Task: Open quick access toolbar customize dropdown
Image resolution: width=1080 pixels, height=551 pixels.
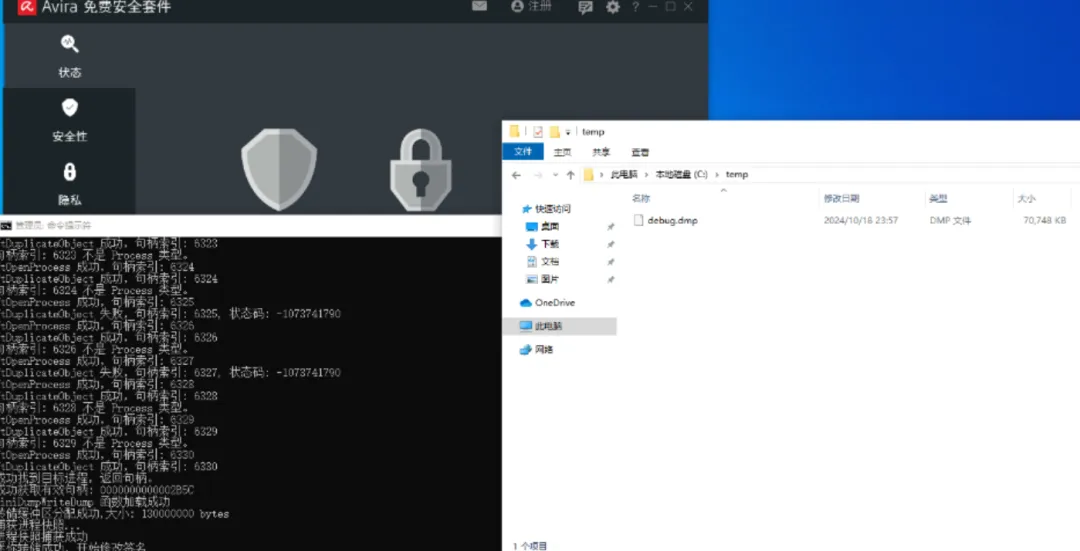Action: point(568,132)
